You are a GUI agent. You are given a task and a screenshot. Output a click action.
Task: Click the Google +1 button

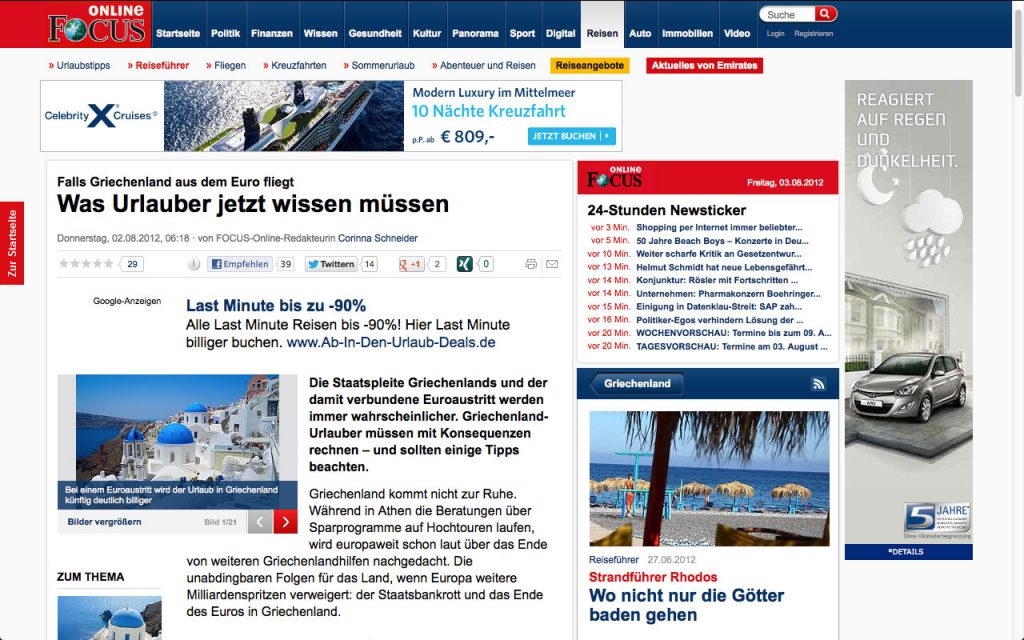tap(411, 264)
